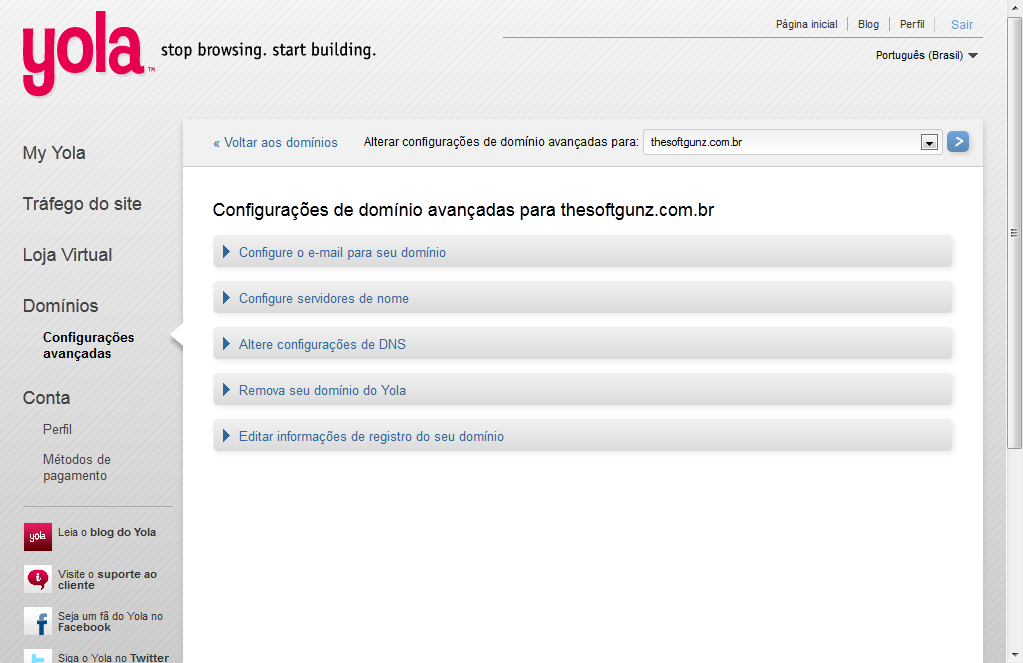Click the scrollbar down arrow
This screenshot has width=1023, height=663.
tap(1014, 655)
